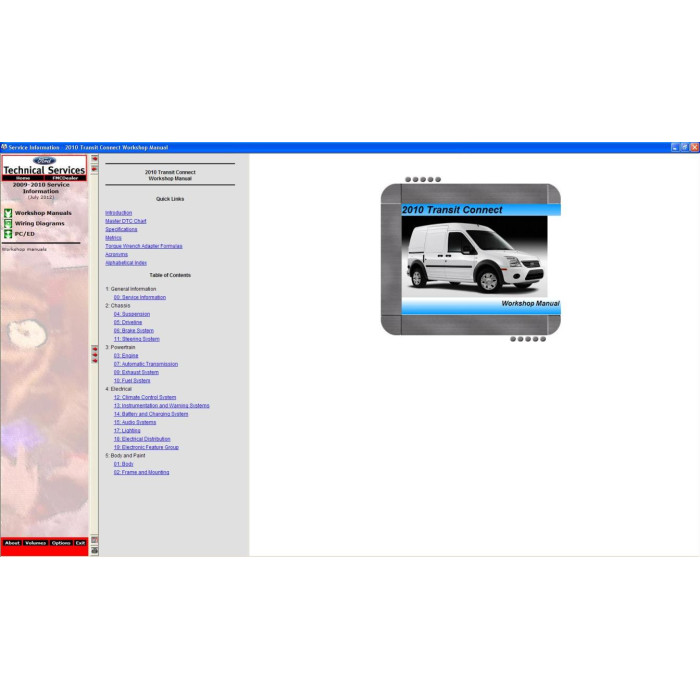Open the Alphabetical Index link
Viewport: 700px width, 700px height.
coord(125,263)
